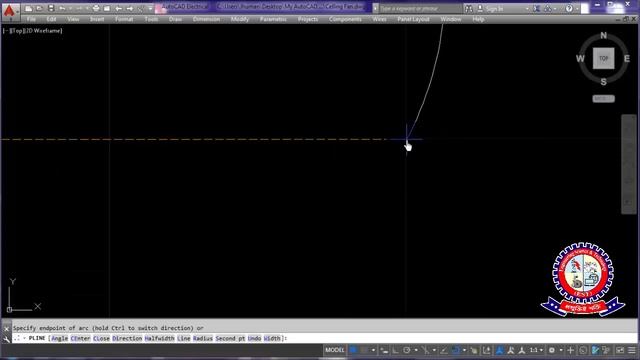This screenshot has width=640, height=360.
Task: Open the Format menu
Action: (124, 19)
